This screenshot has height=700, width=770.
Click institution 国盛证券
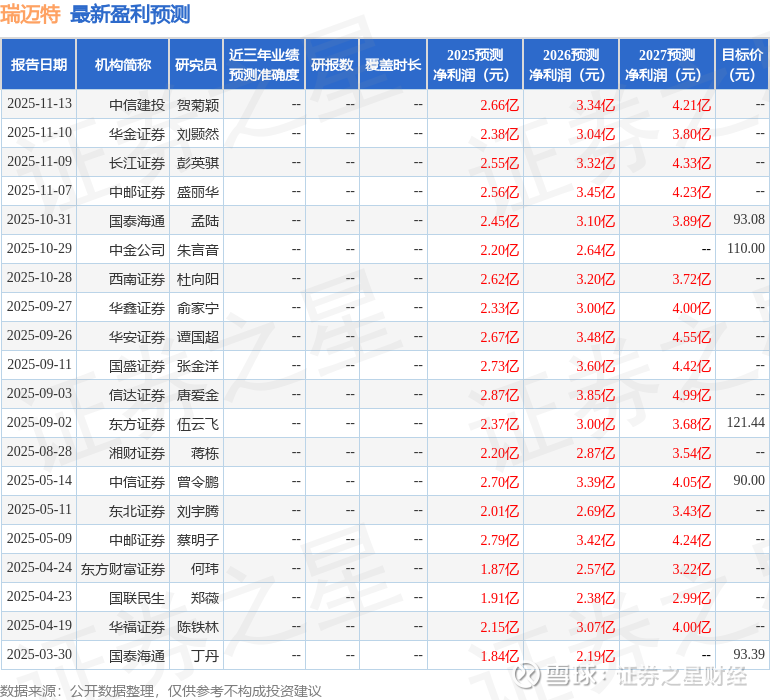(137, 366)
